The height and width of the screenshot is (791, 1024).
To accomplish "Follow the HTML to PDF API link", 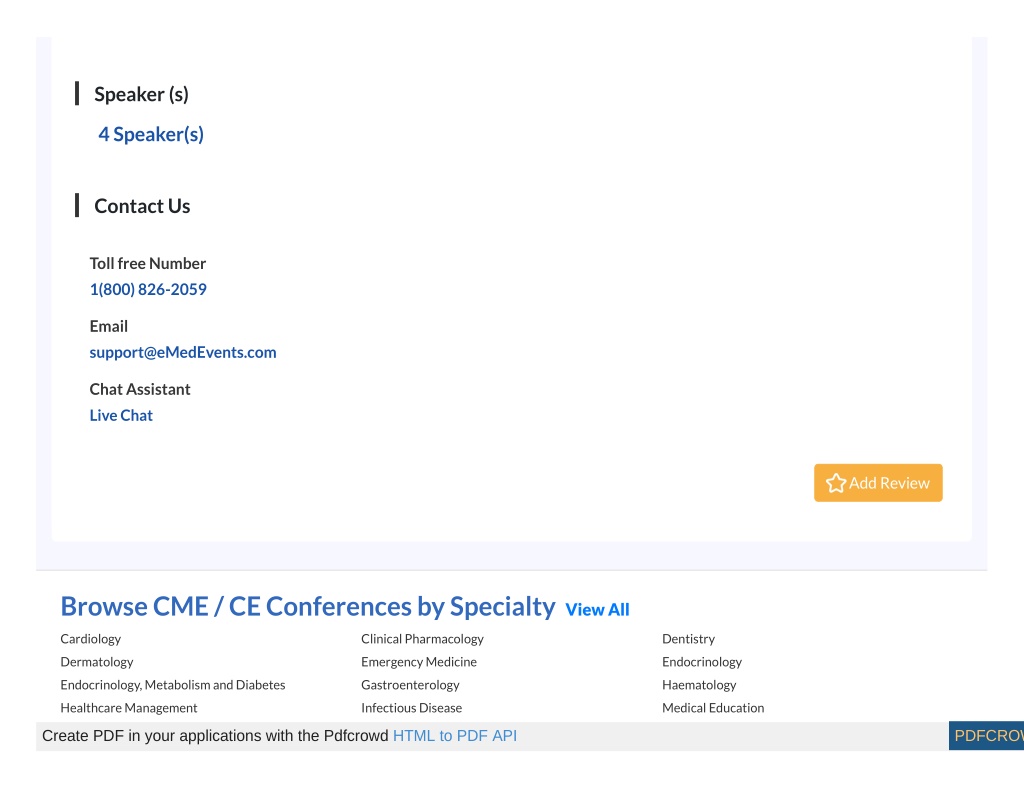I will point(455,736).
